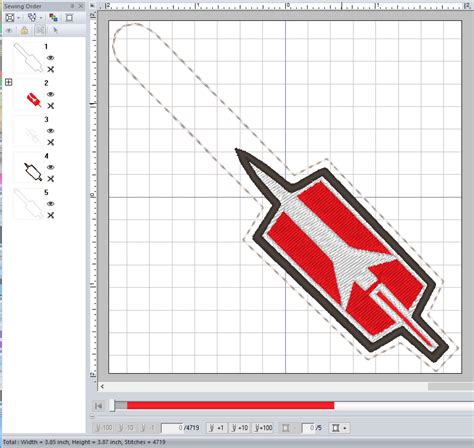This screenshot has width=474, height=448.
Task: Click the sewing order edit tool icon
Action: (x=32, y=17)
